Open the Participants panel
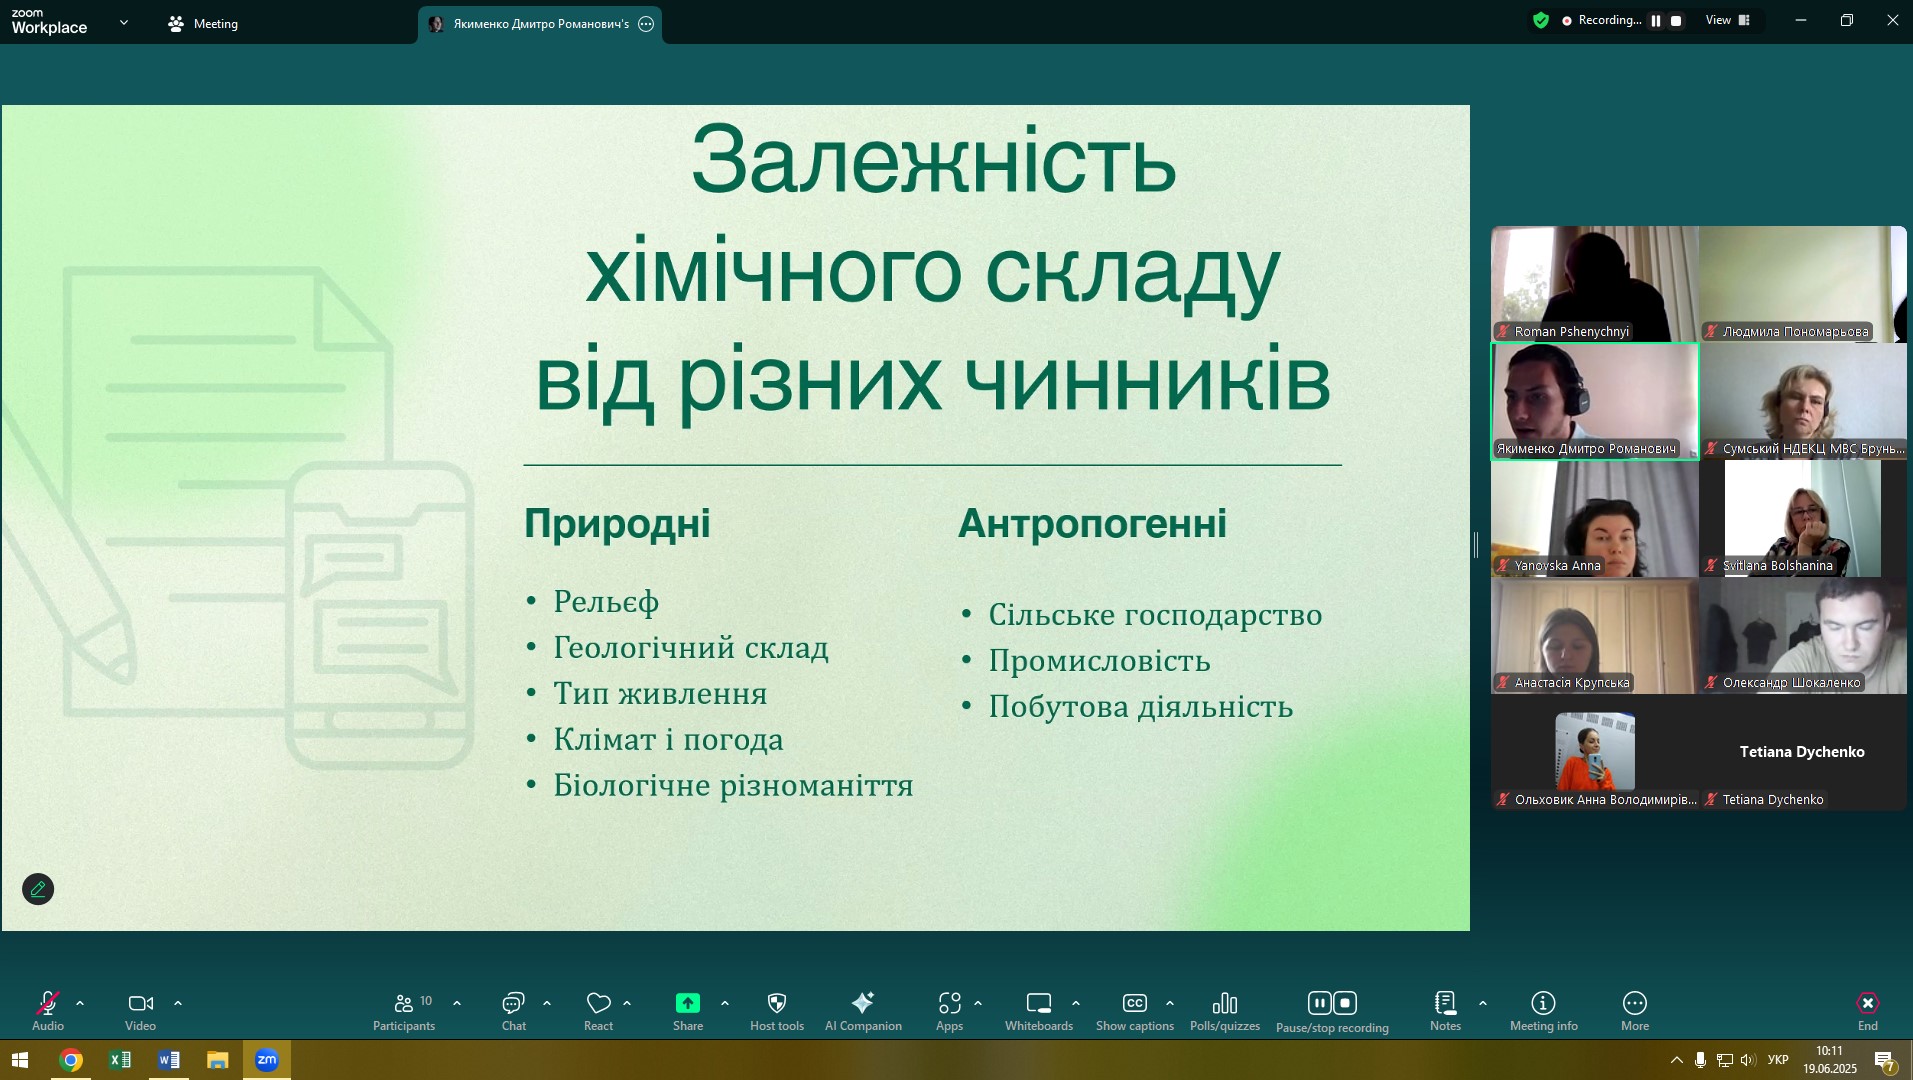 404,1010
